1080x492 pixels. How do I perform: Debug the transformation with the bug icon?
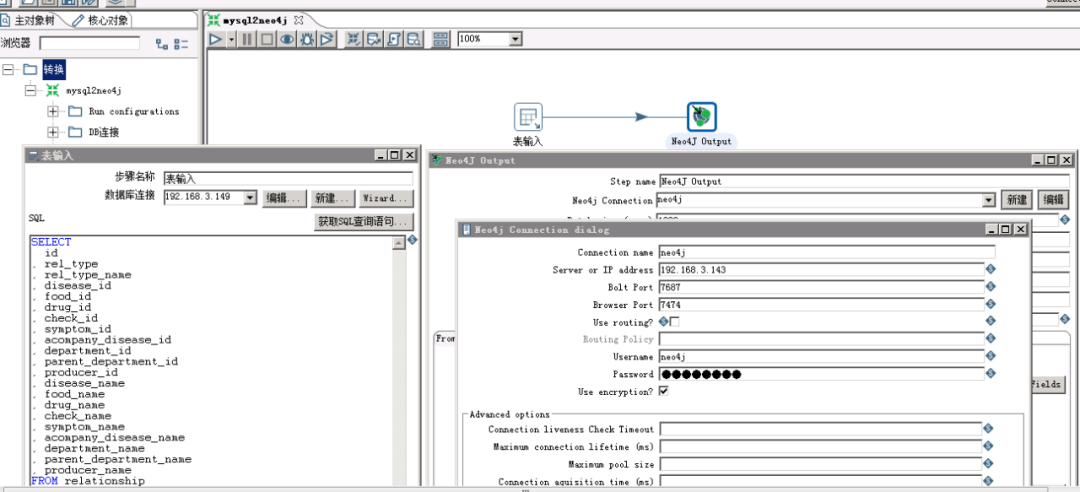307,39
